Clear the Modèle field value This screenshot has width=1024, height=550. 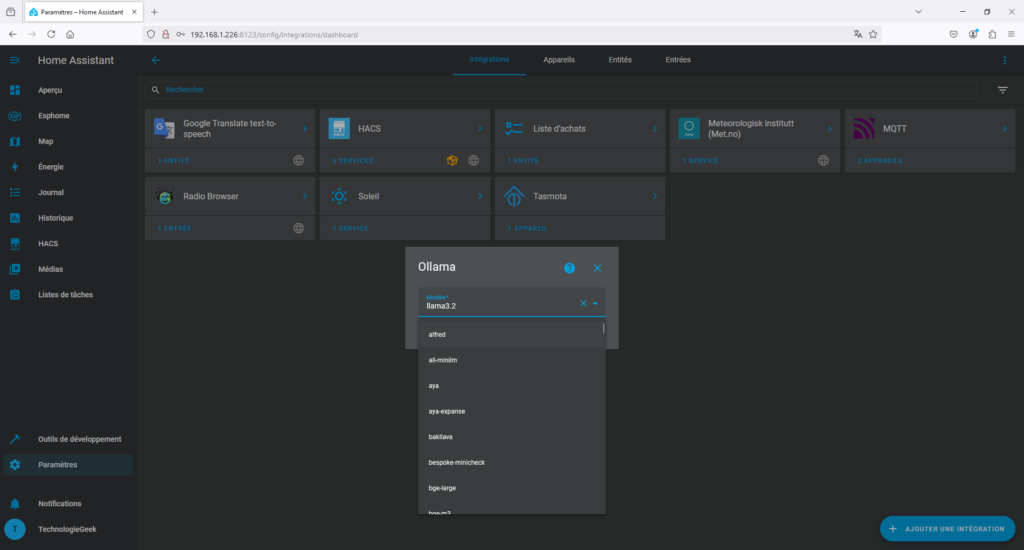click(583, 303)
